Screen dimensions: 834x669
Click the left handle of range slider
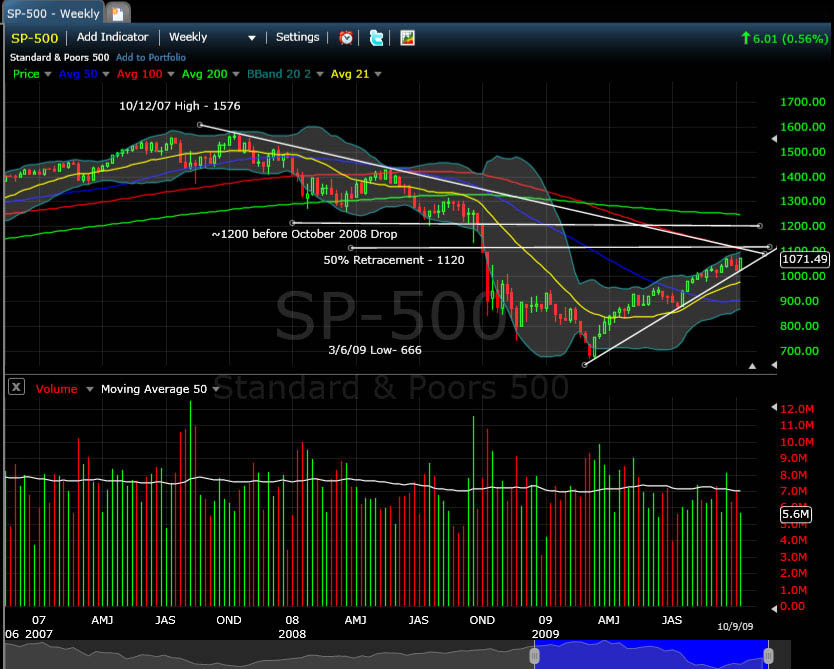(534, 656)
